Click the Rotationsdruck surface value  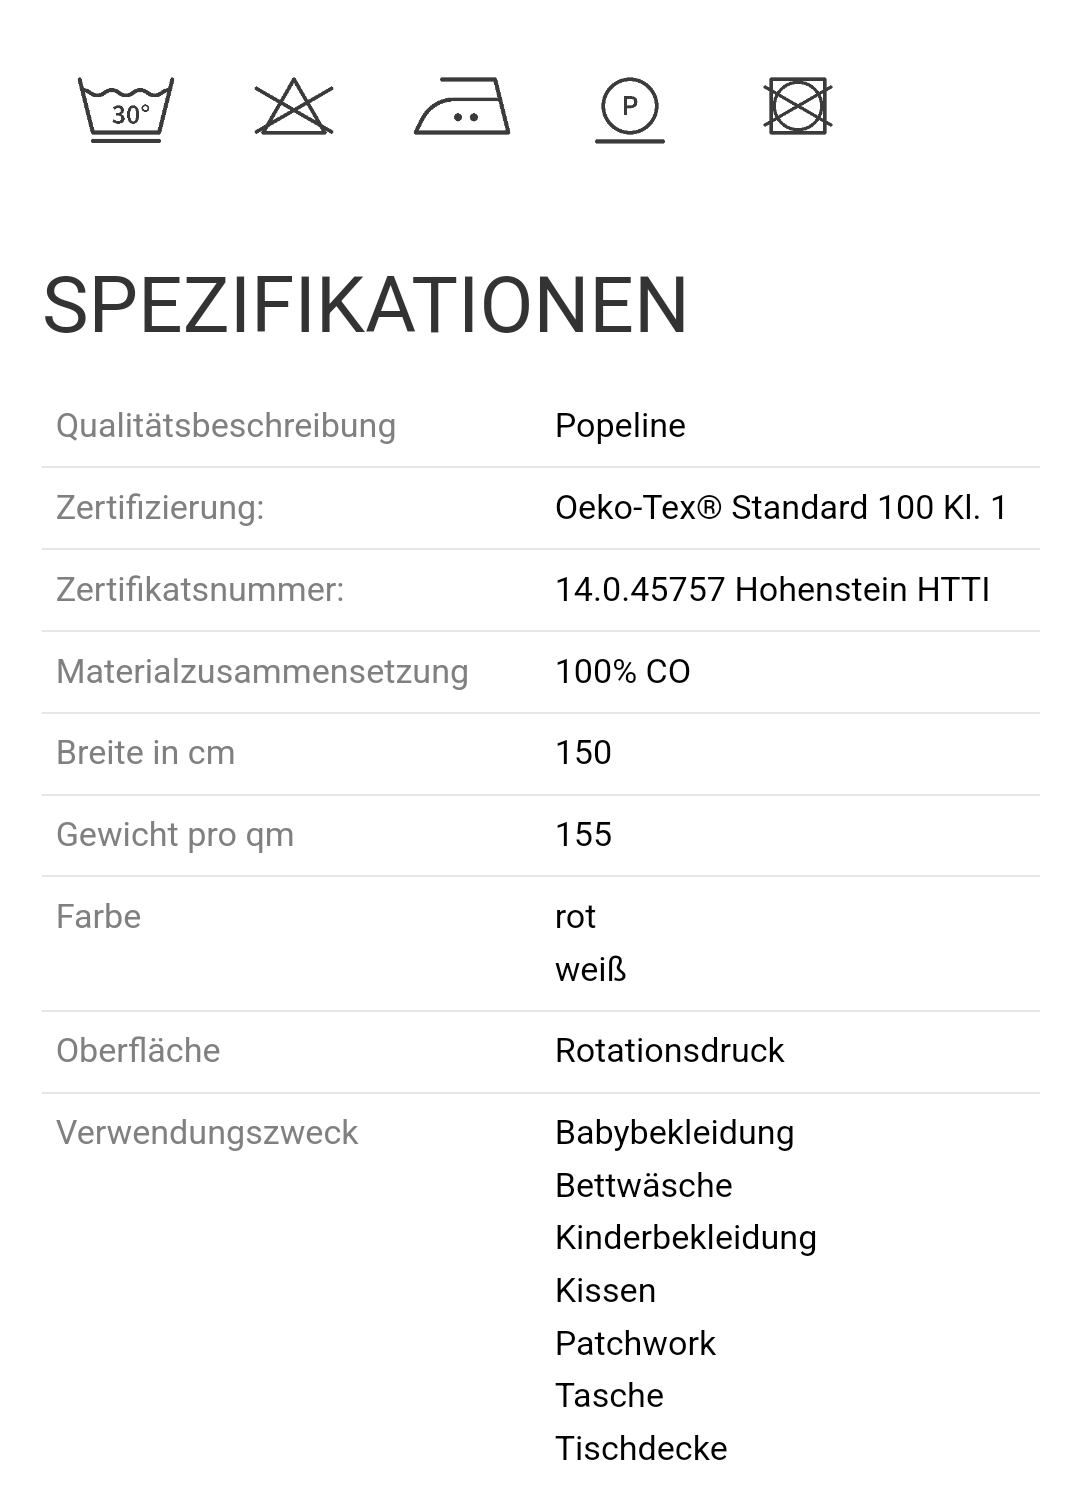tap(669, 1051)
